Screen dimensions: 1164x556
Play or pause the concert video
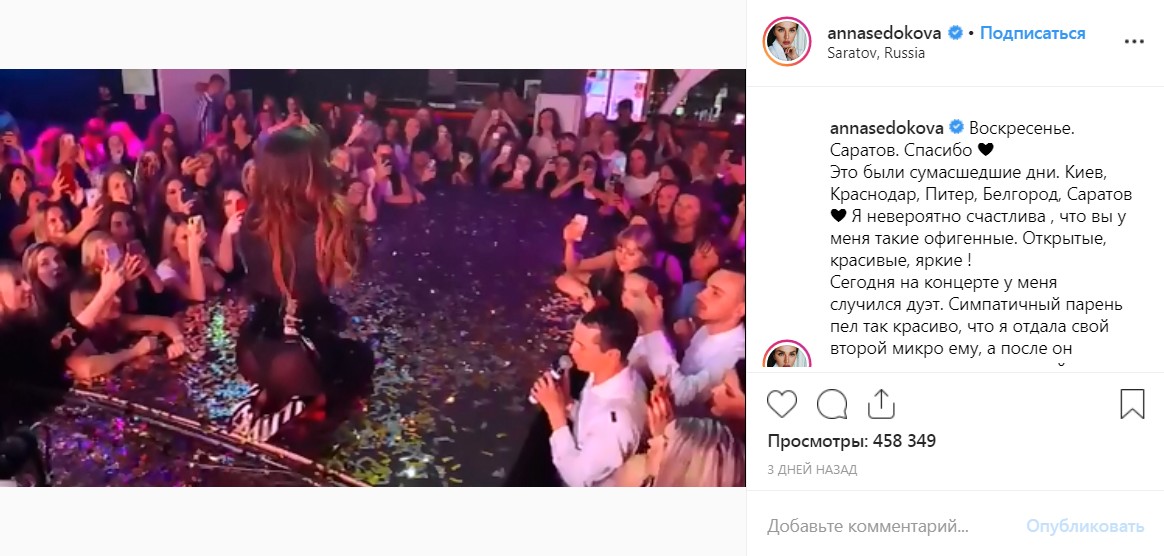point(373,278)
